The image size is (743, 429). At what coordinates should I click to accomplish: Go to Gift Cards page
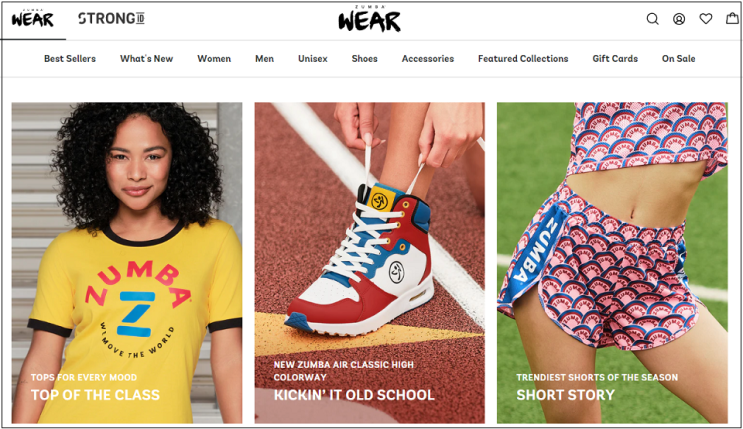tap(615, 59)
